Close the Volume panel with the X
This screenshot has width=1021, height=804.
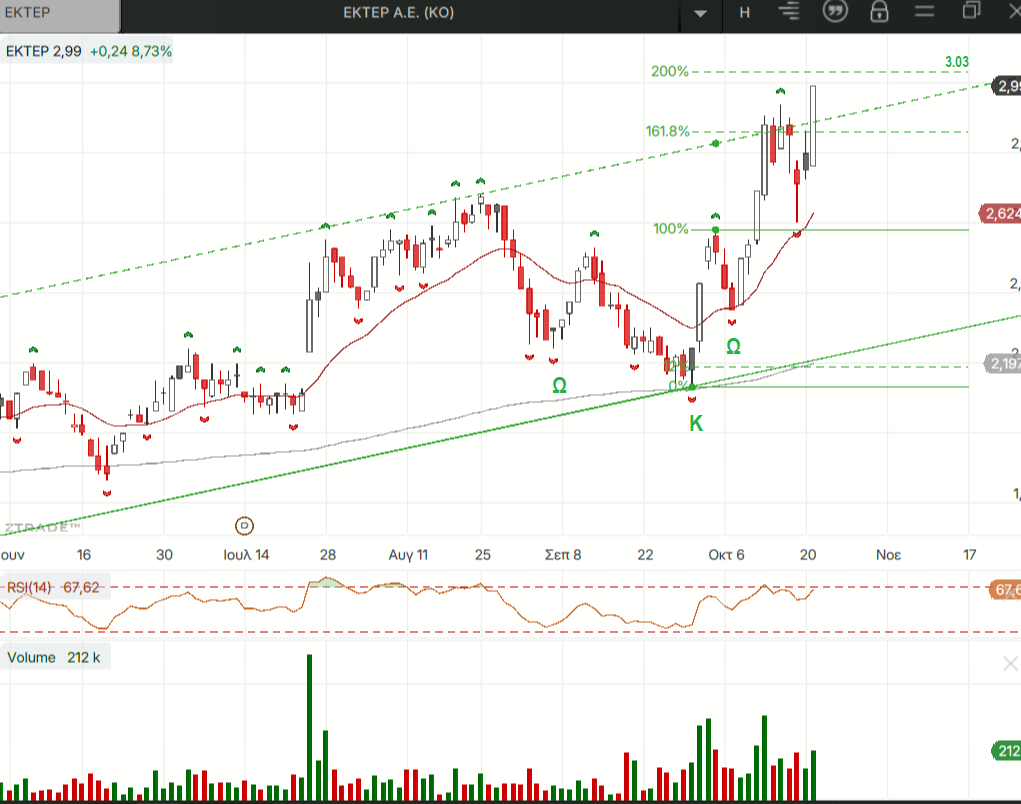click(1010, 664)
